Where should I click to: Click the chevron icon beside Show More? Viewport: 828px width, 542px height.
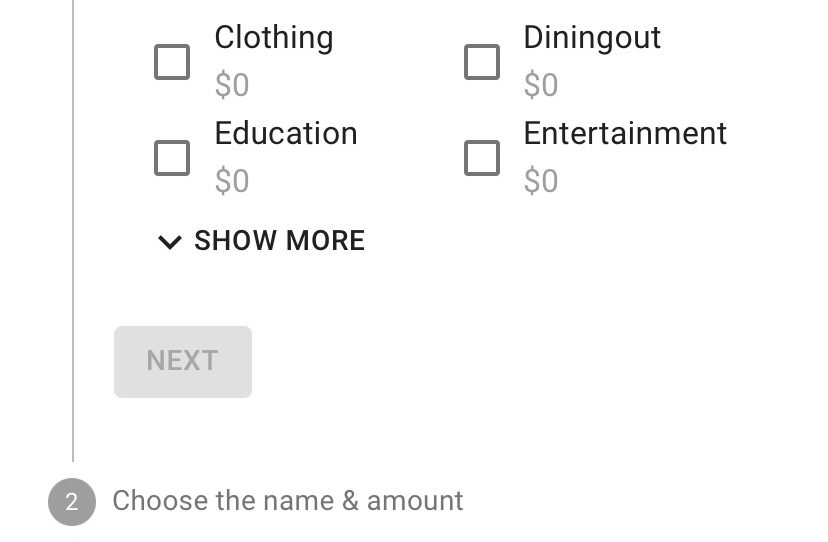[170, 242]
